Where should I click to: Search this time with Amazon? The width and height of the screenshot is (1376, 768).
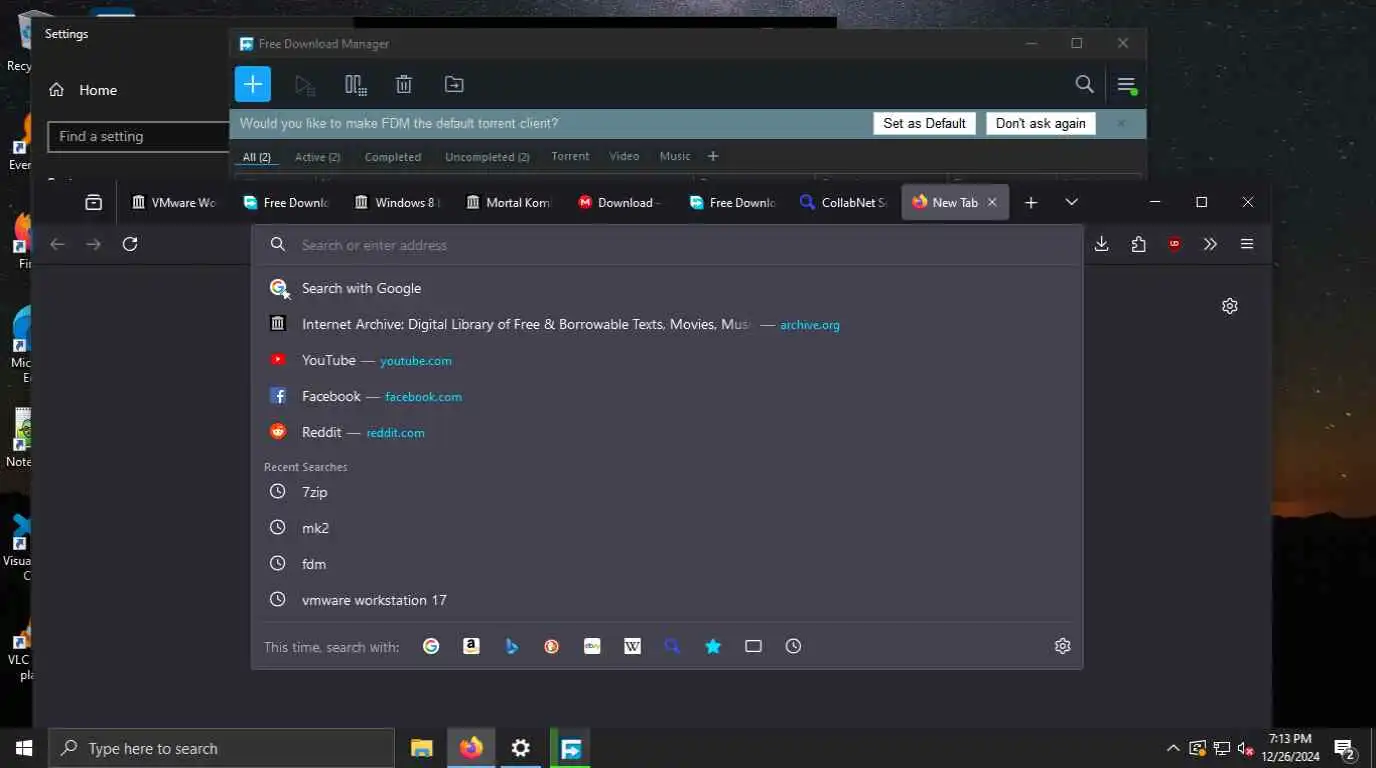point(471,646)
